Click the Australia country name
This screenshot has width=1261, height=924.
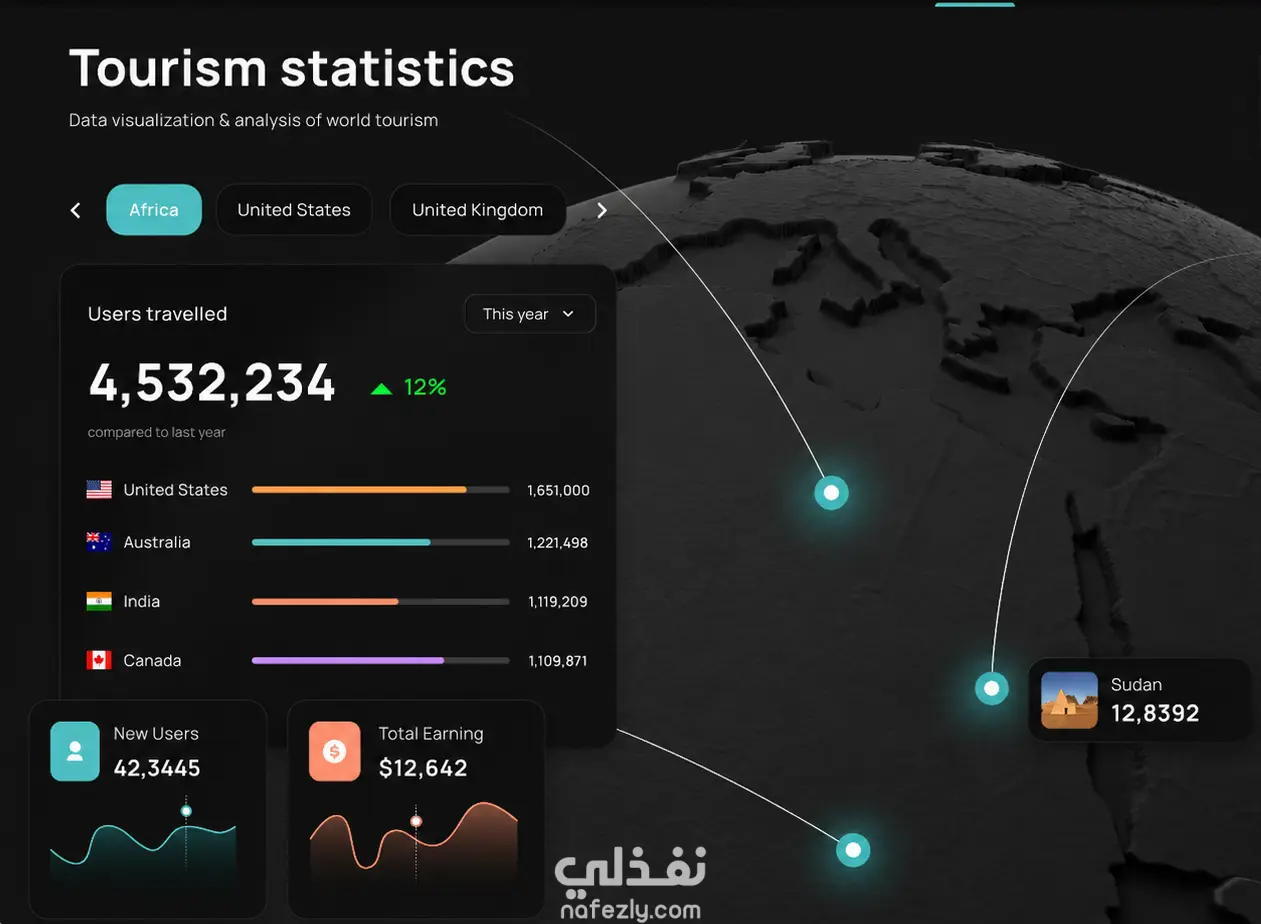click(x=157, y=542)
